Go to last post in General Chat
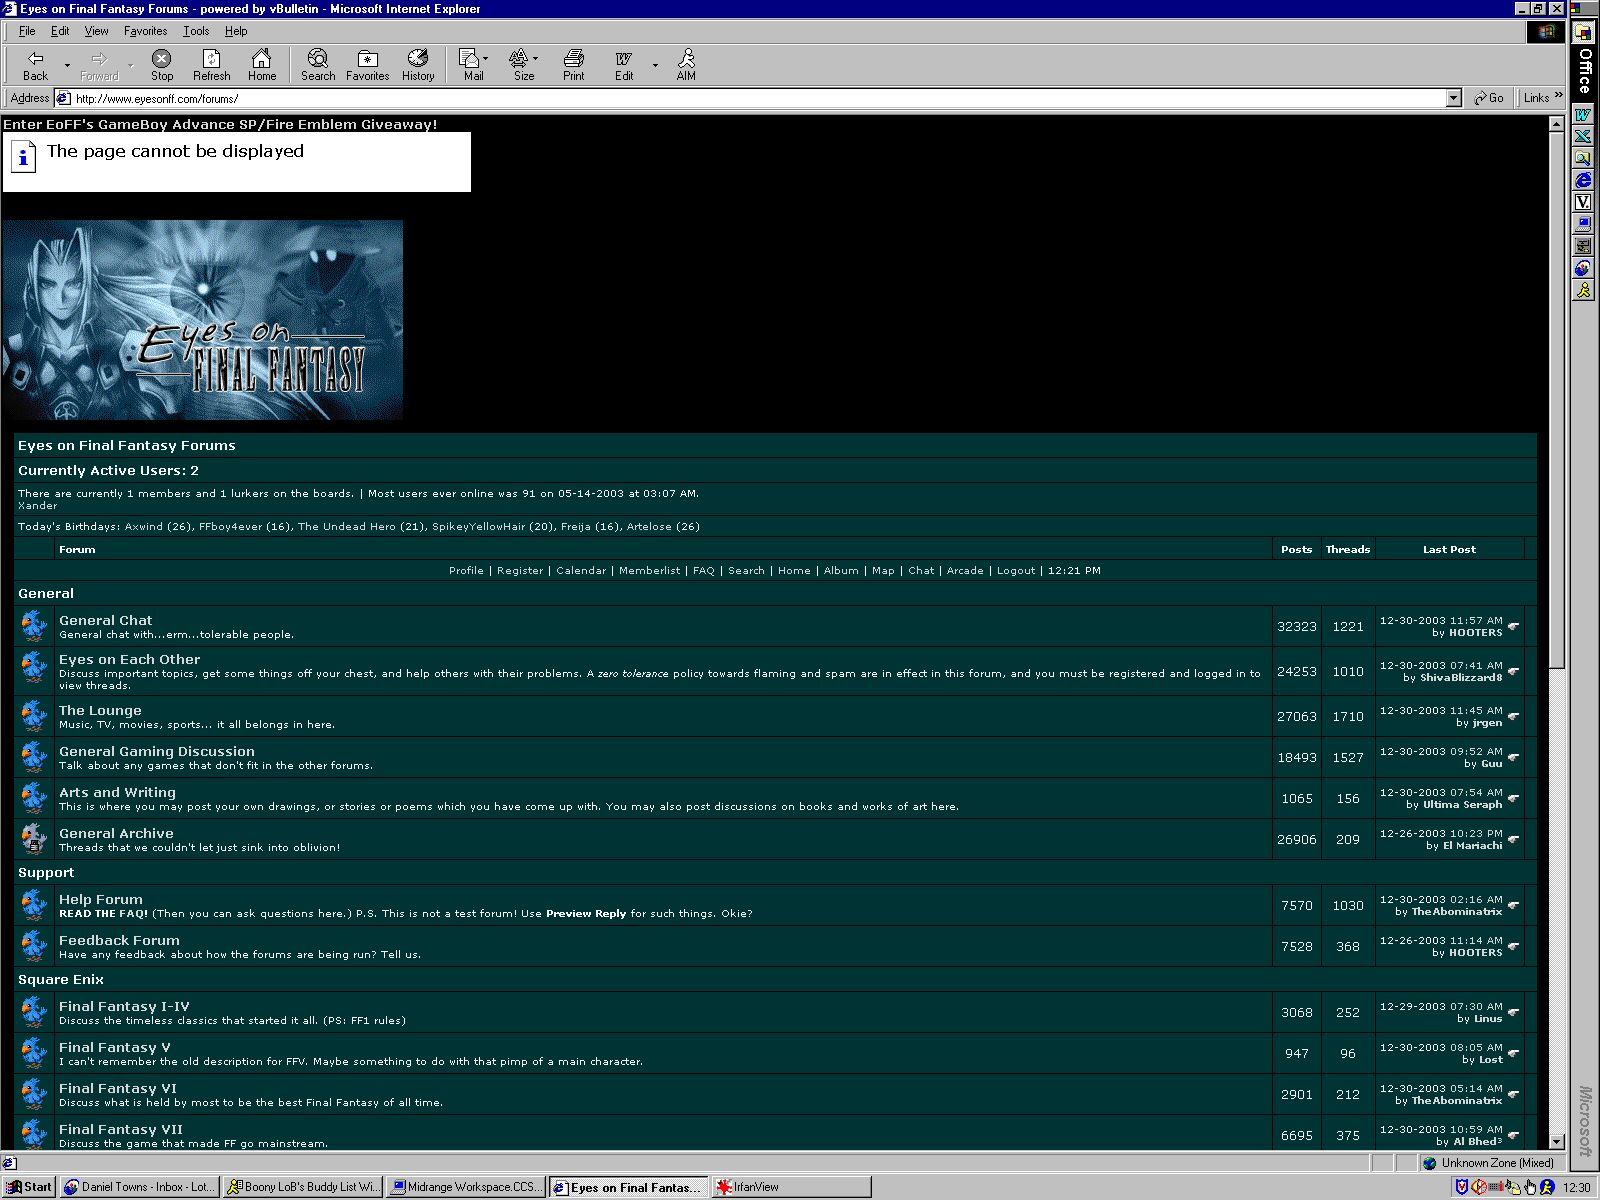Screen dimensions: 1600x1200 [x=1514, y=627]
